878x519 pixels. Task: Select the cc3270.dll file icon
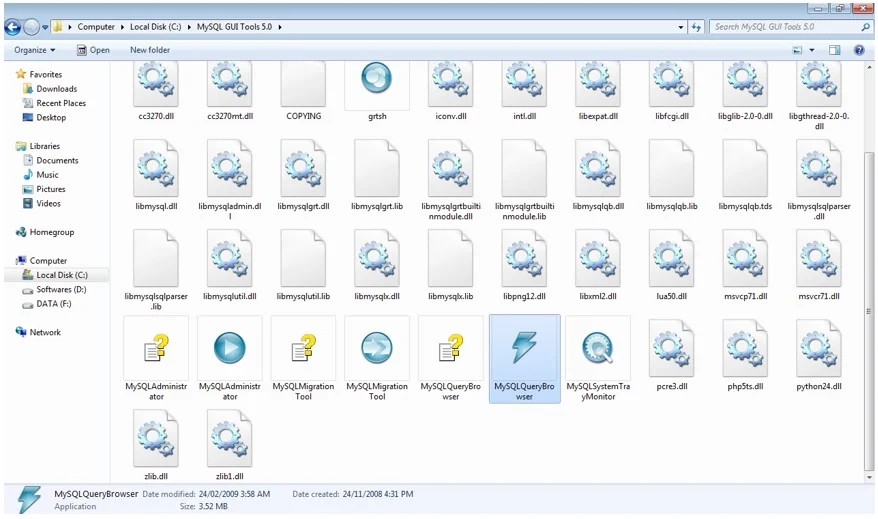tap(156, 84)
